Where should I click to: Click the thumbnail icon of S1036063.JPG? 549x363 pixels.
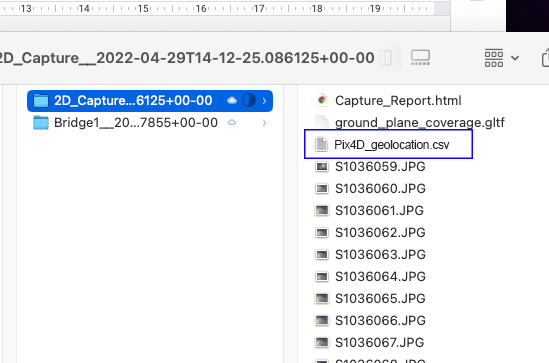pos(322,254)
